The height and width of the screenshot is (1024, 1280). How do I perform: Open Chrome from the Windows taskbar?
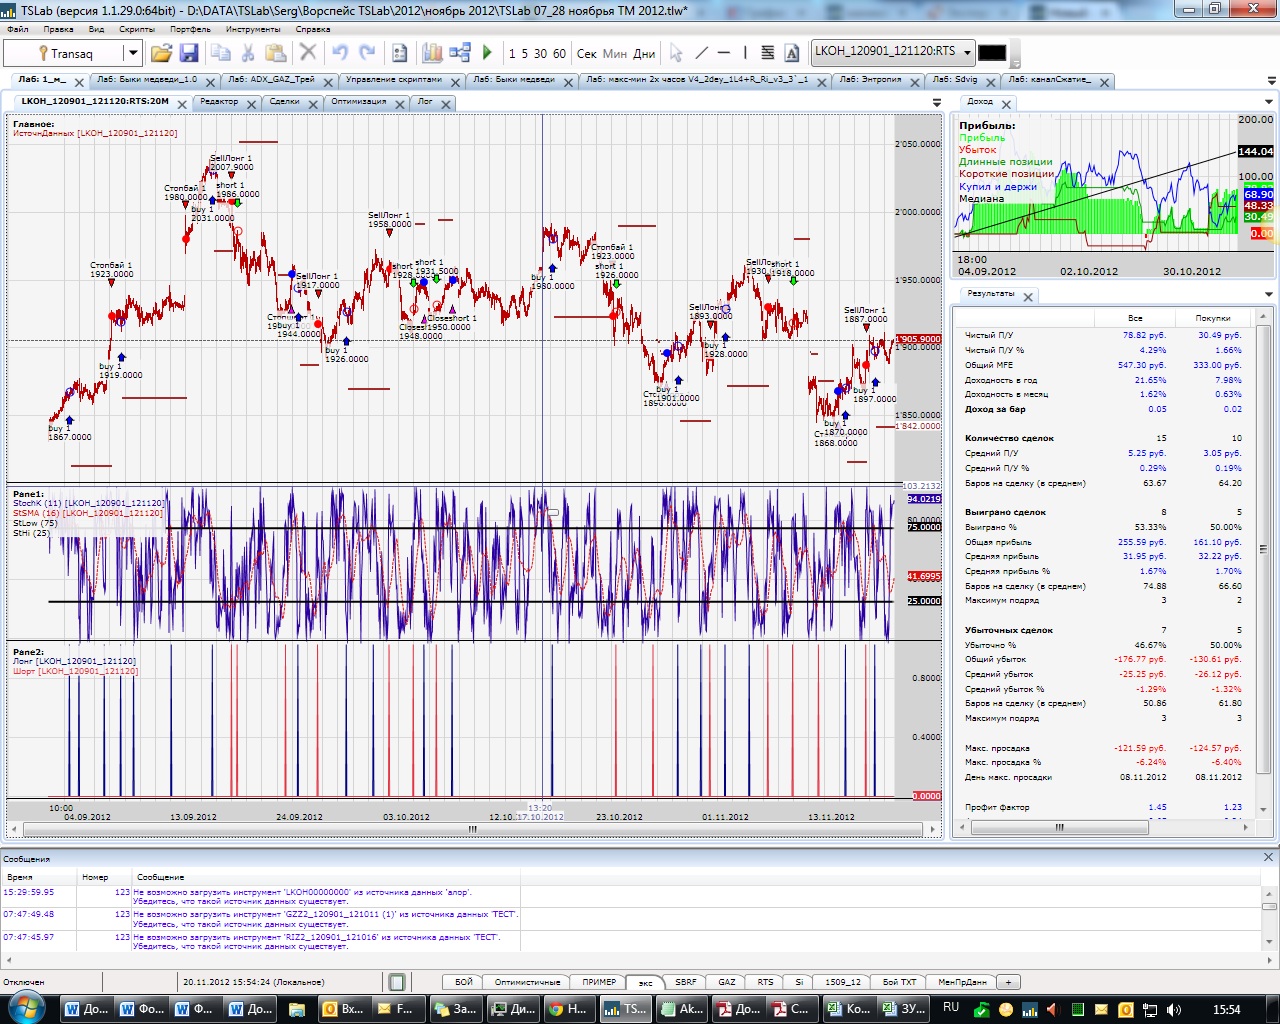(x=569, y=1009)
